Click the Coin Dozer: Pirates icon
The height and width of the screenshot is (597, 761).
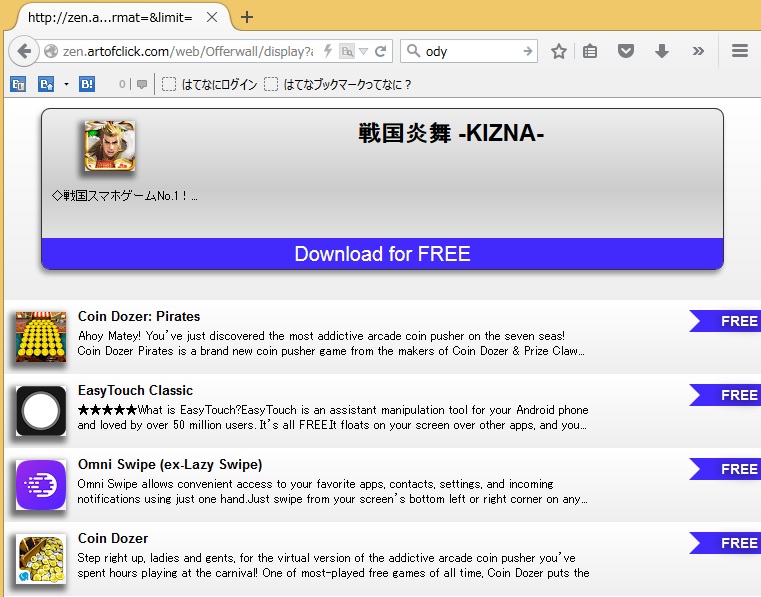click(41, 337)
